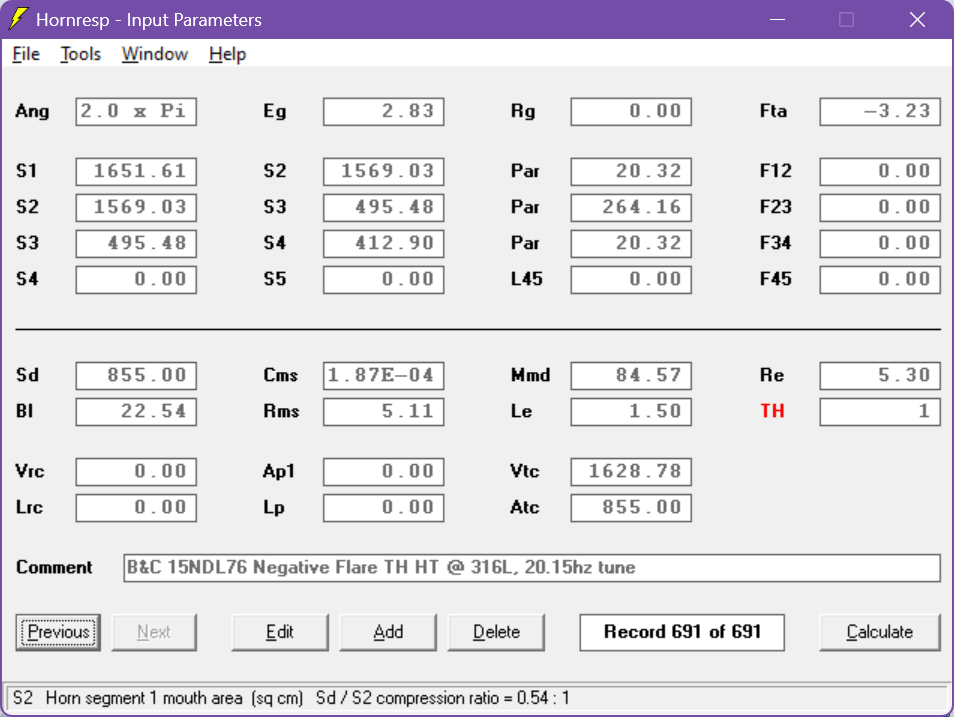Image resolution: width=954 pixels, height=717 pixels.
Task: Click the Rms field showing 5.11
Action: coord(384,411)
